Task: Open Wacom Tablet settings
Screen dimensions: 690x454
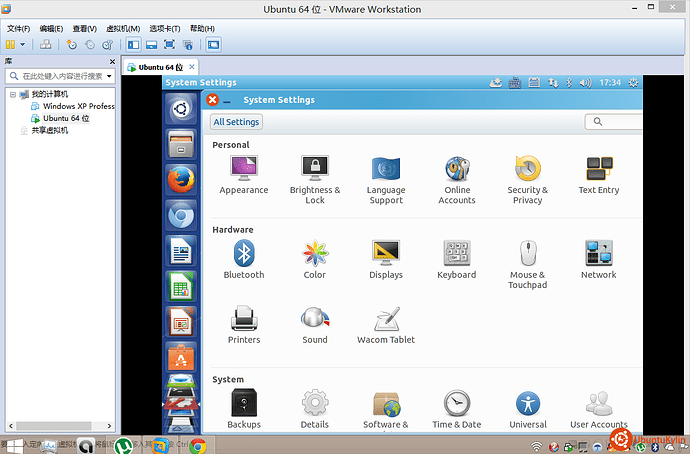Action: pos(386,325)
